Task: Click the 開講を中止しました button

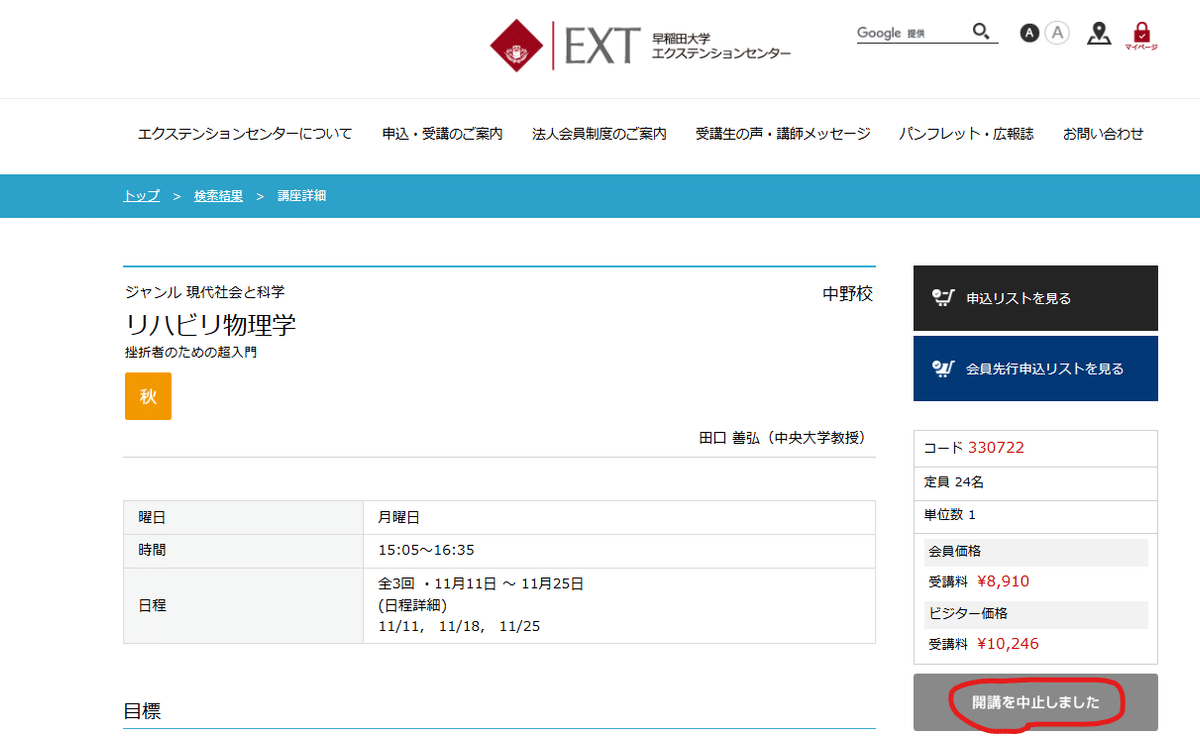Action: tap(1035, 702)
